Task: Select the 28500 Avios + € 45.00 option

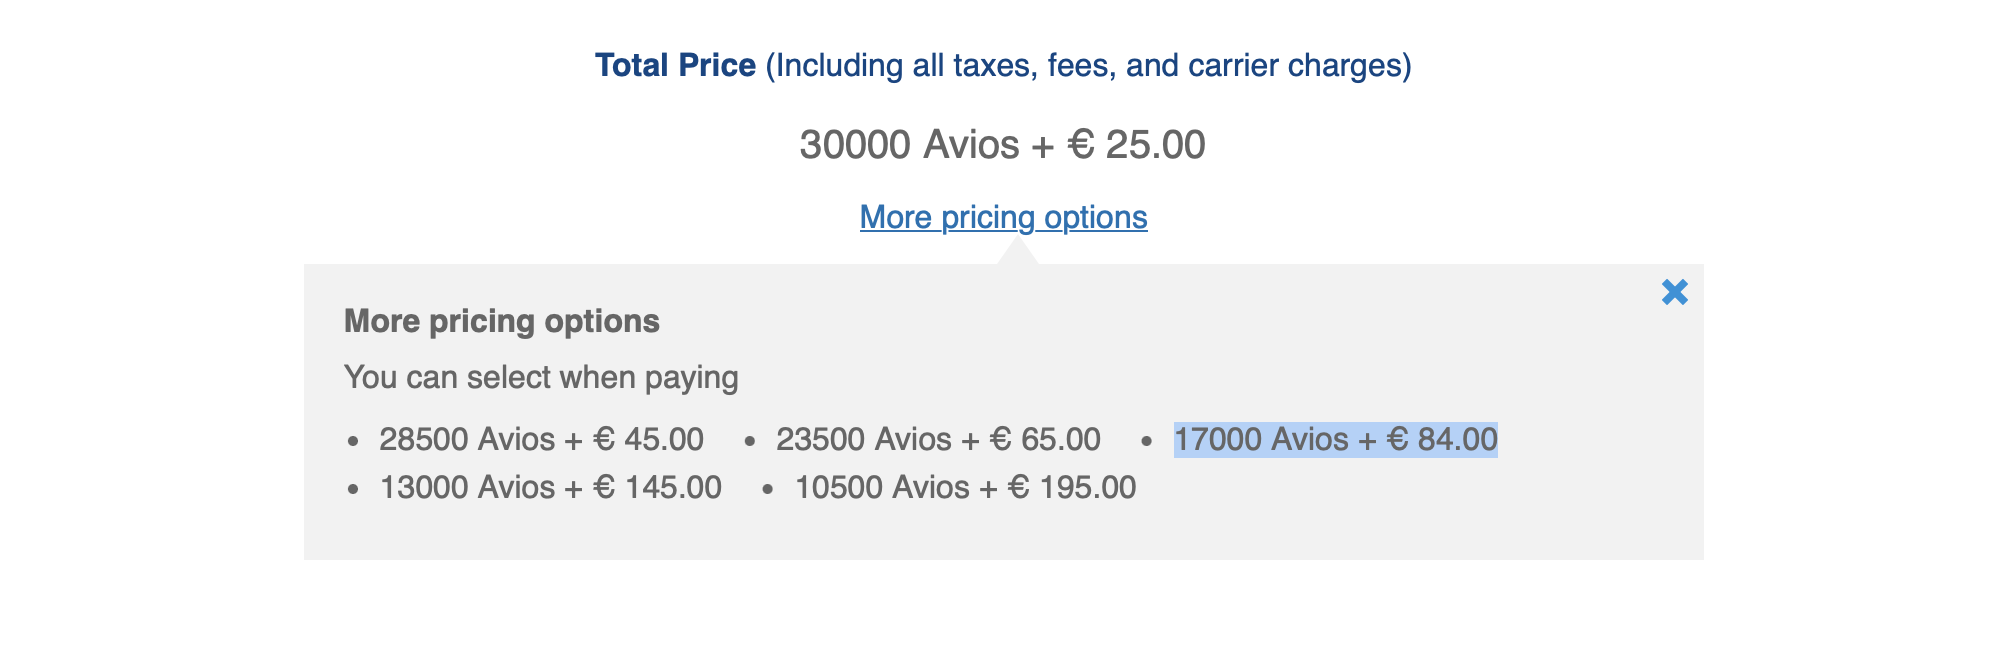Action: pos(541,439)
